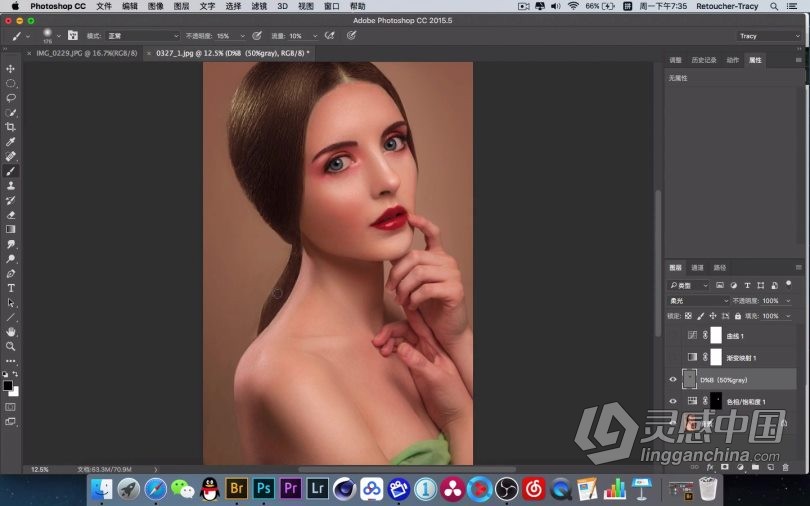810x506 pixels.
Task: Select the Lasso tool
Action: point(10,98)
